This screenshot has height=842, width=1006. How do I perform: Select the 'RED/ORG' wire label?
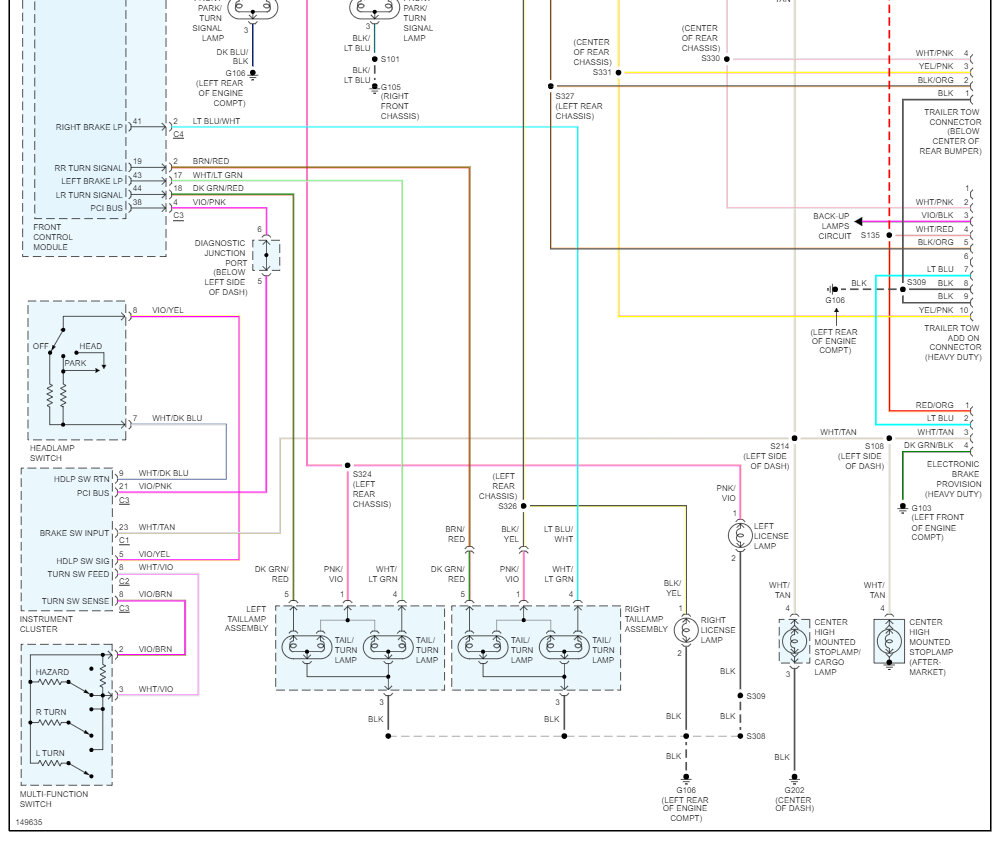934,405
